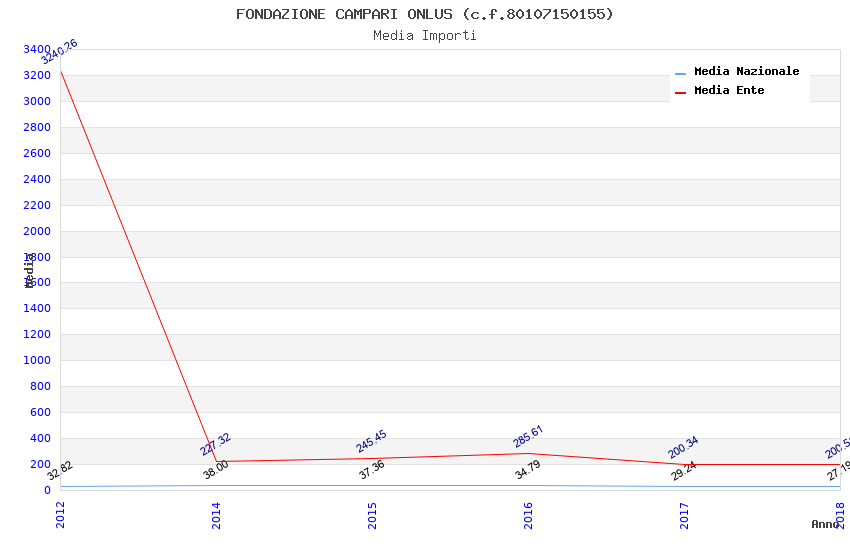This screenshot has height=550, width=850.
Task: Click the blue Media Nazionale legend swatch
Action: [x=680, y=73]
